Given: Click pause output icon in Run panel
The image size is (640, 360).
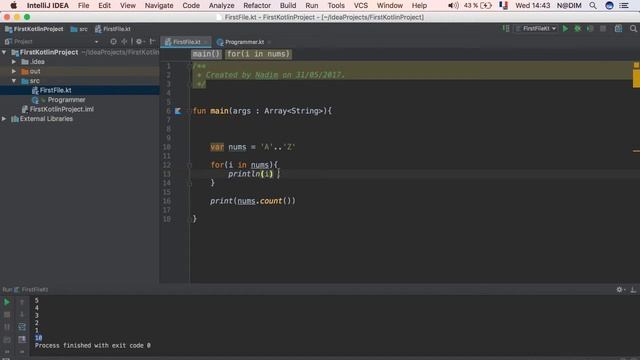Looking at the screenshot, I should [7, 327].
